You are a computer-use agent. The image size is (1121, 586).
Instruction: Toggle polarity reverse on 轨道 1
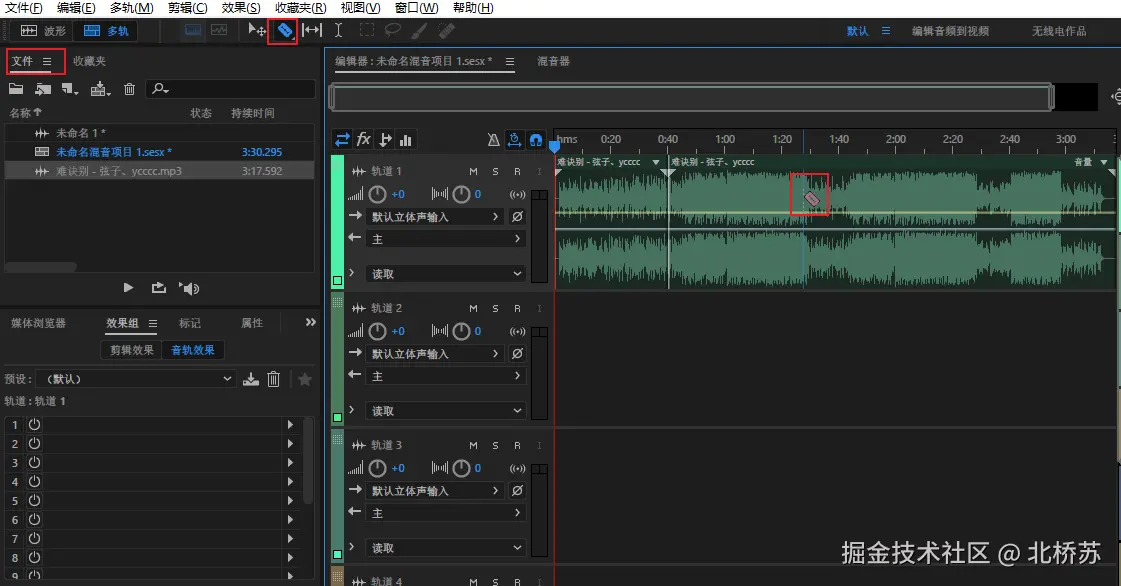point(517,216)
